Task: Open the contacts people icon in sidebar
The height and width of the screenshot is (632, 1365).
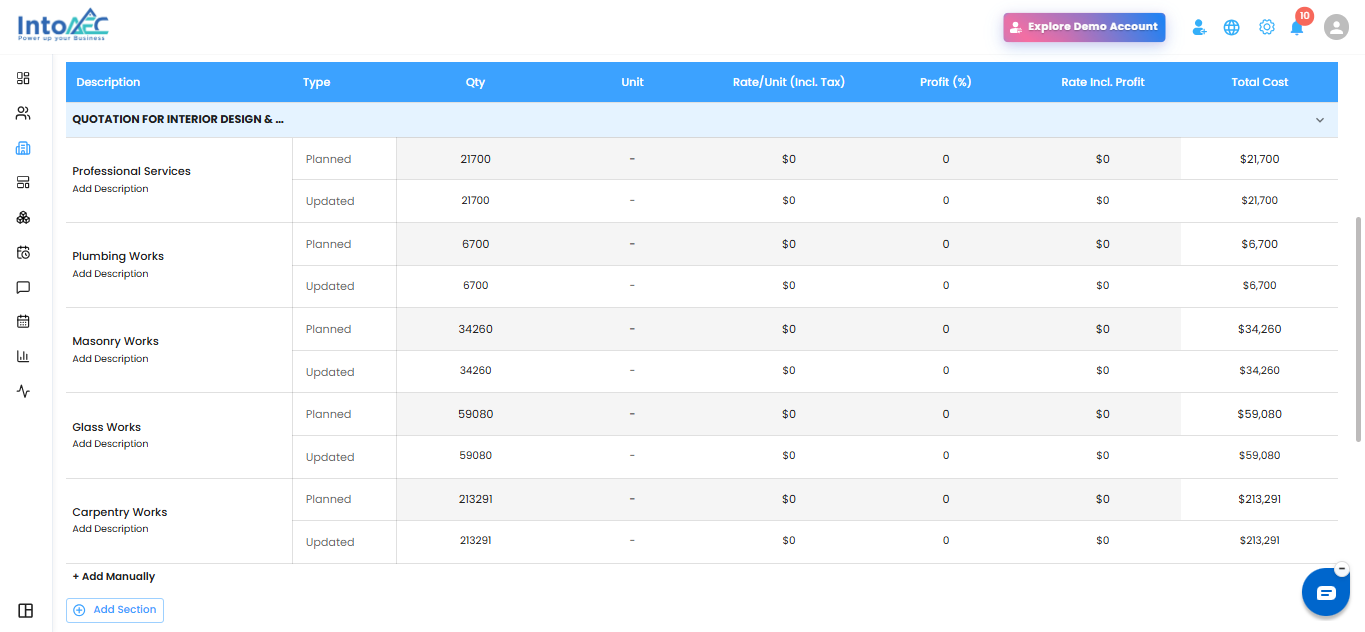Action: pos(24,113)
